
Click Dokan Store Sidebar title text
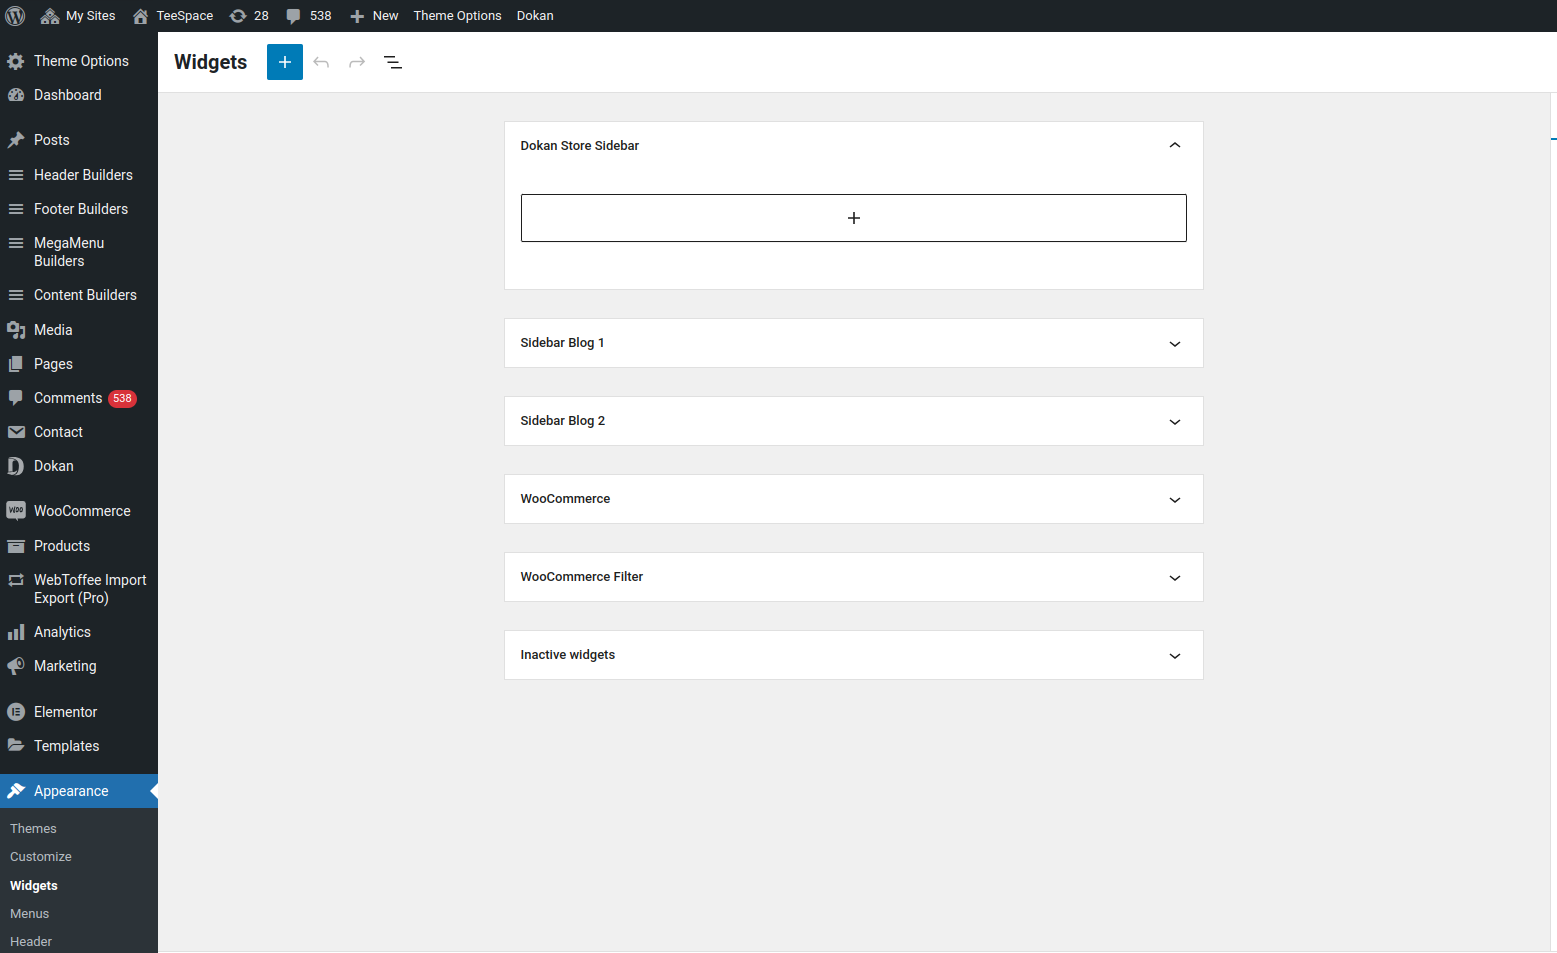pyautogui.click(x=580, y=146)
